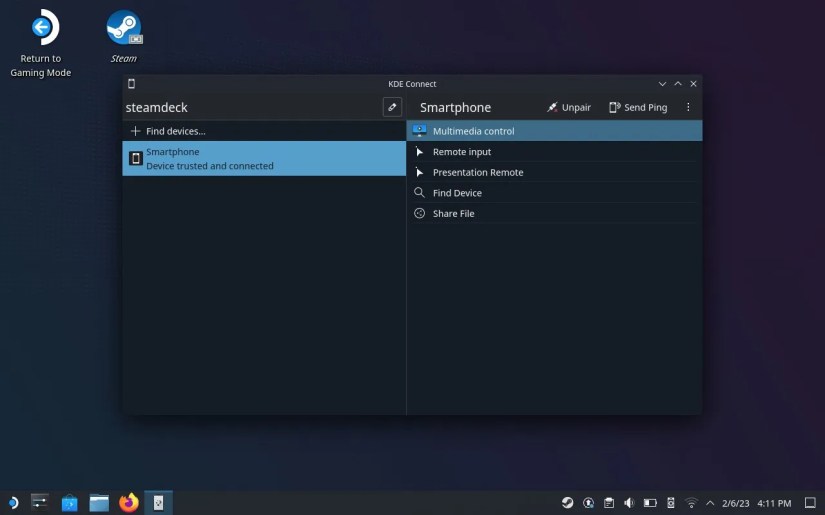Click the Multimedia control monitor icon

[x=419, y=130]
